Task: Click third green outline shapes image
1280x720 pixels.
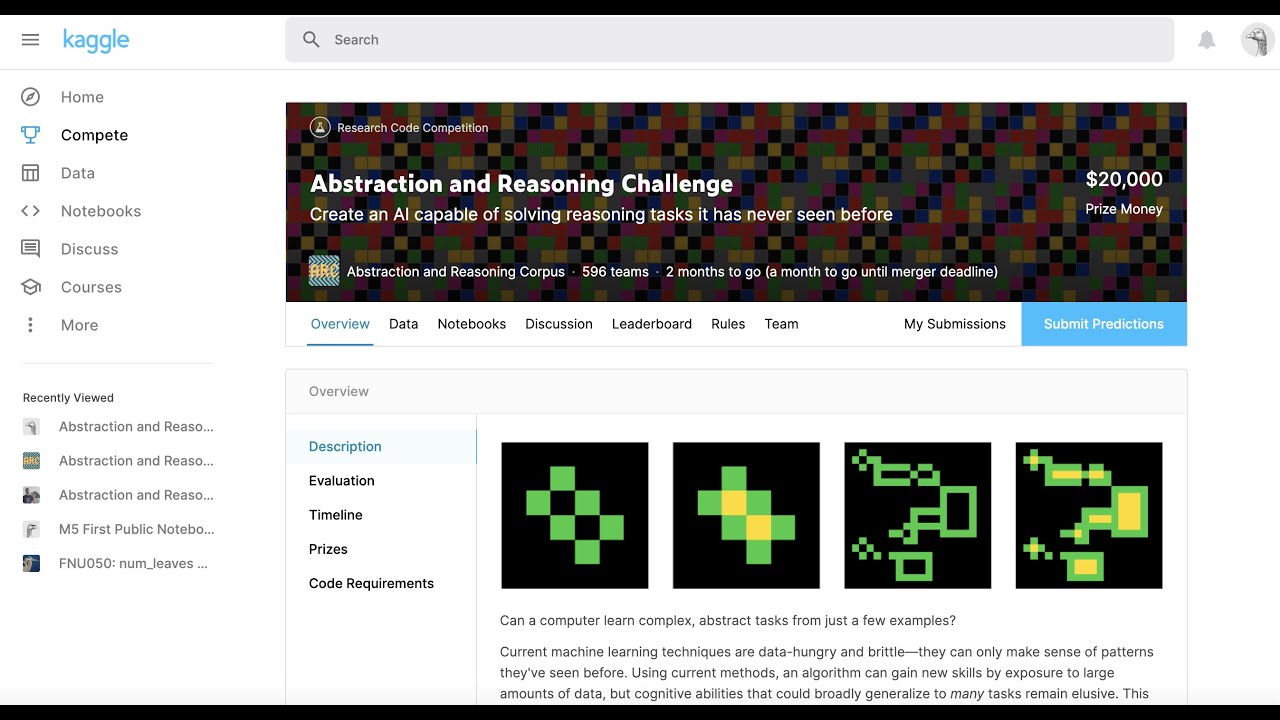Action: (918, 516)
